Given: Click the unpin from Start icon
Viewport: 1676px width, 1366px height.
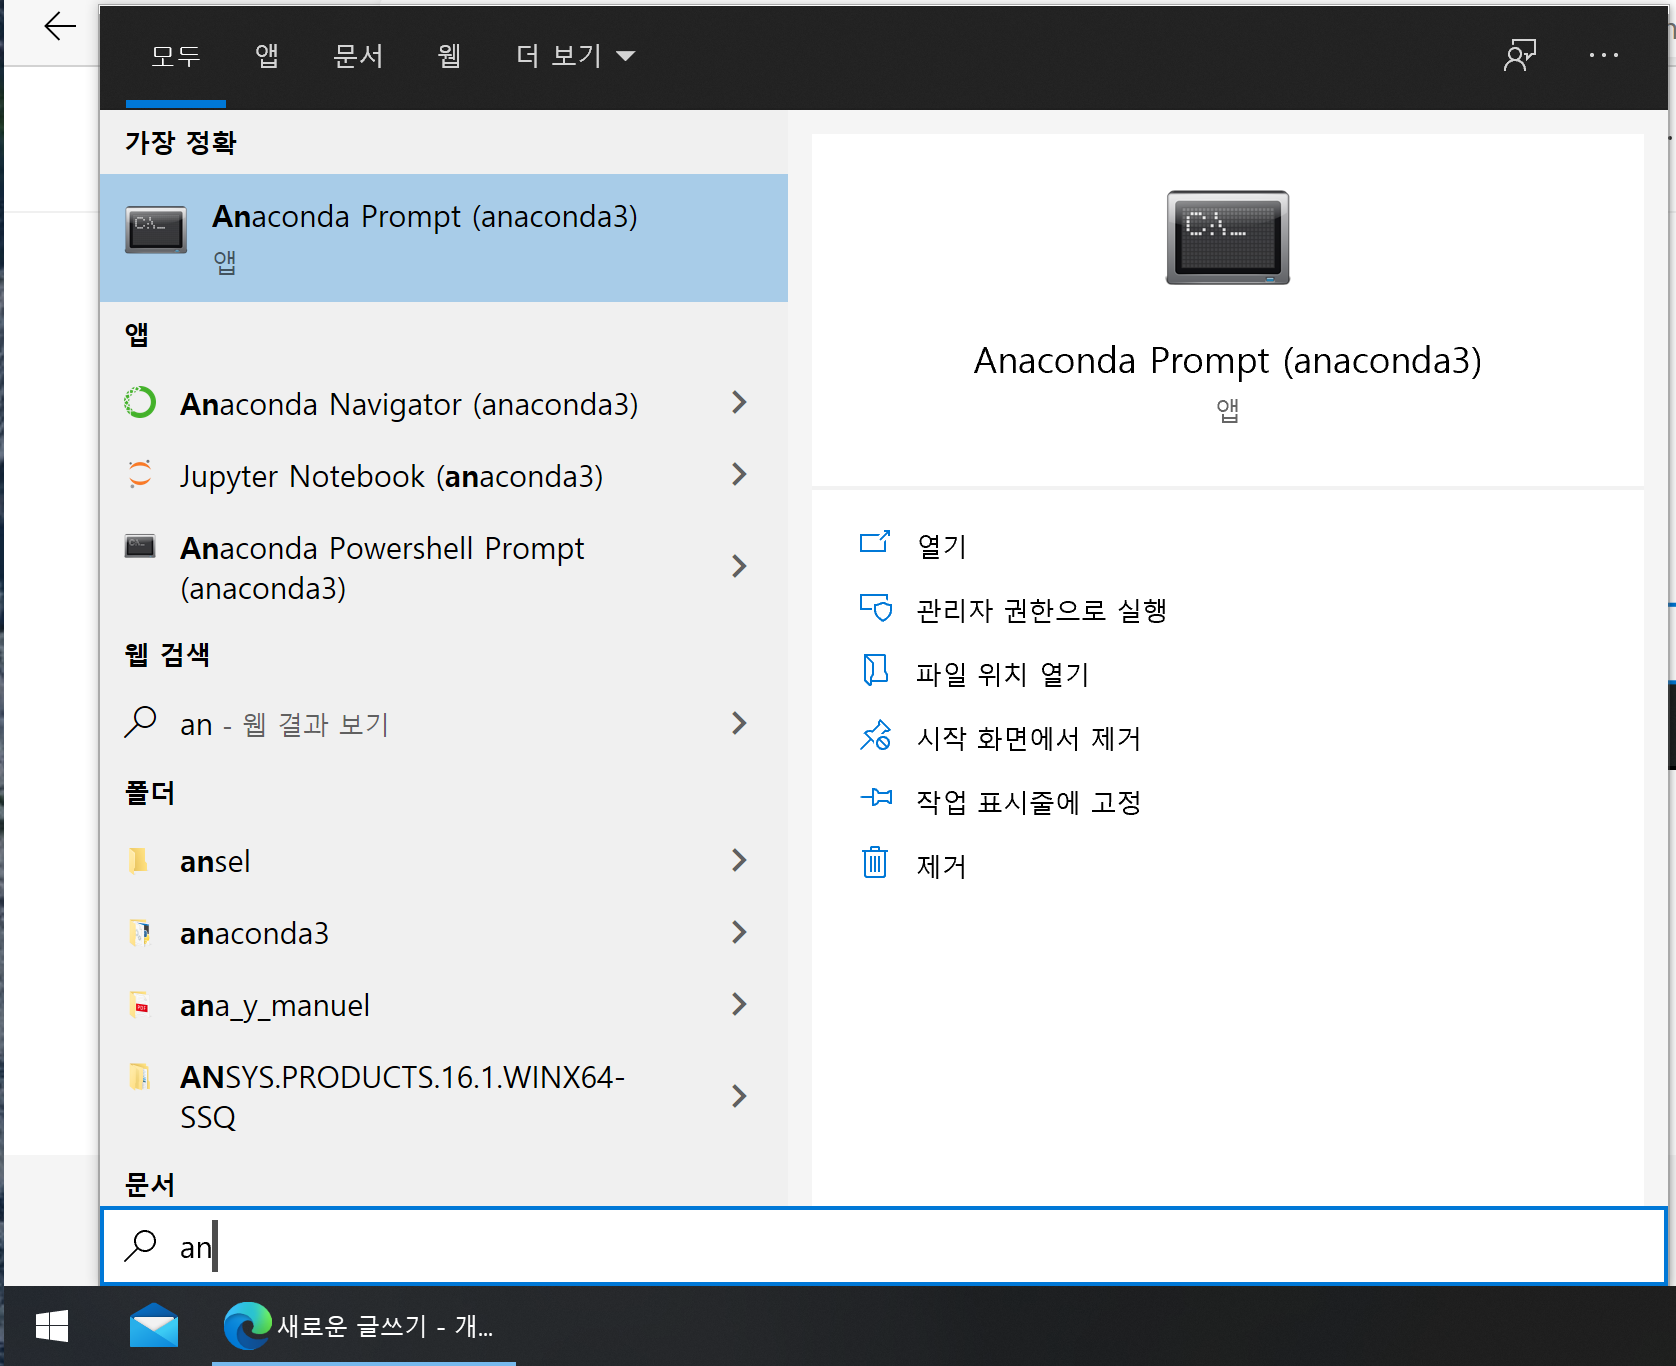Looking at the screenshot, I should click(x=875, y=735).
